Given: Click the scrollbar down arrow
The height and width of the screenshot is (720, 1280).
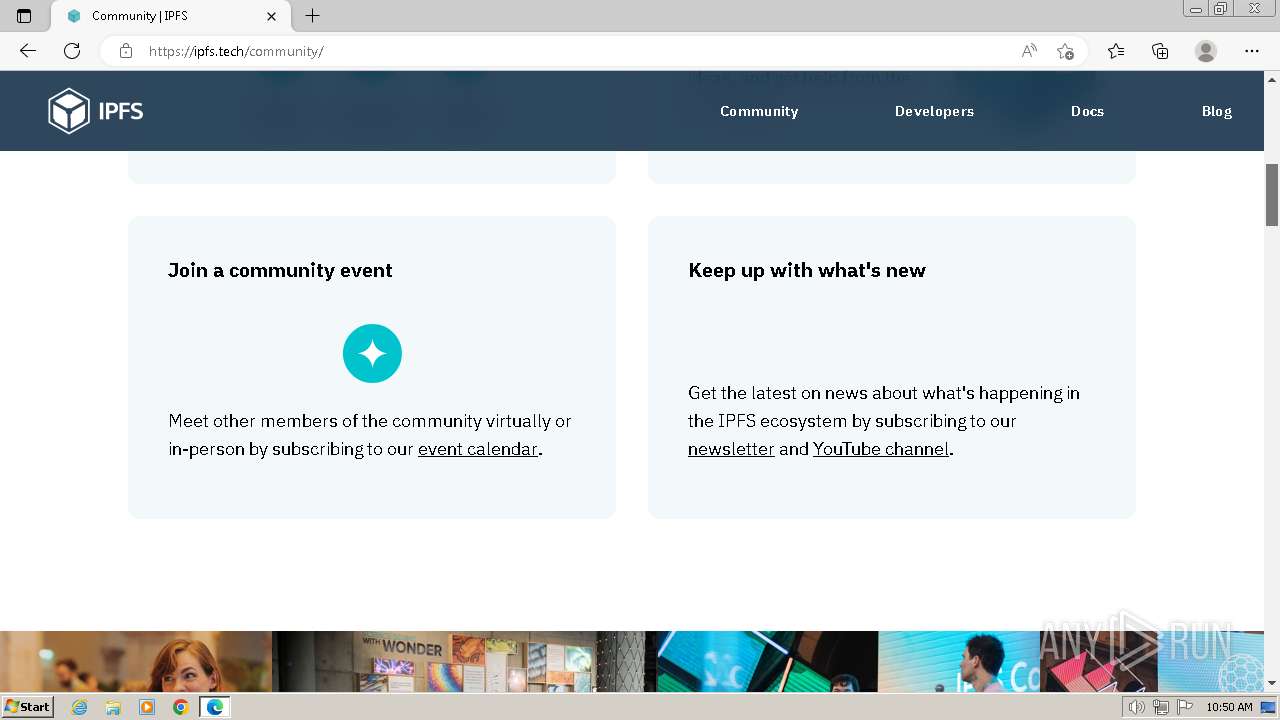Looking at the screenshot, I should point(1272,683).
